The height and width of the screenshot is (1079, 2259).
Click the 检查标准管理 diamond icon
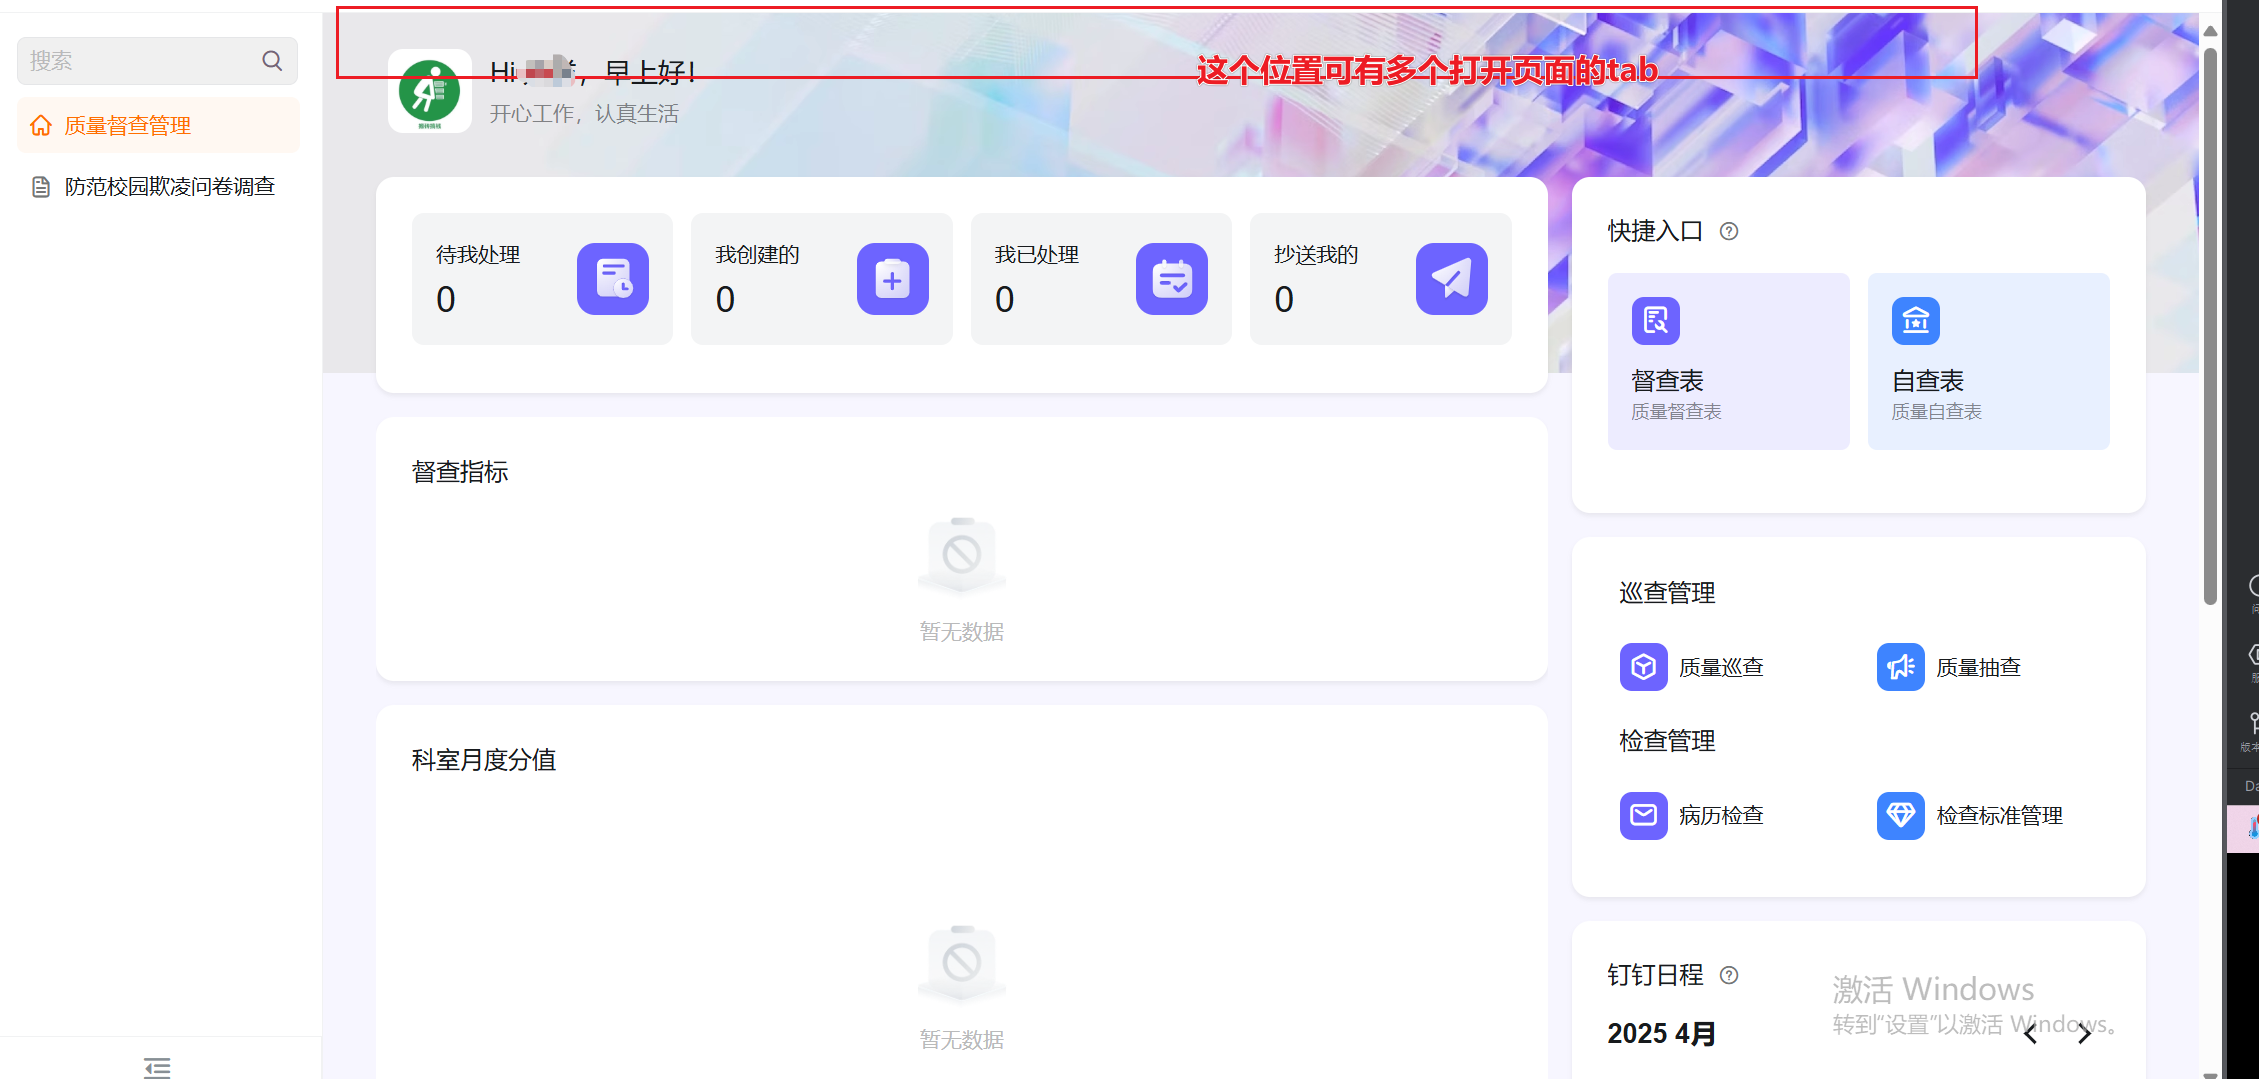pyautogui.click(x=1901, y=816)
